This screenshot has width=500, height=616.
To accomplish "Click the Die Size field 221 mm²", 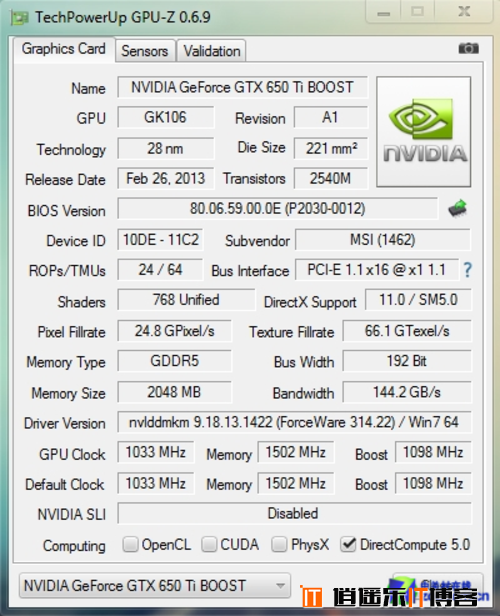I will [331, 148].
